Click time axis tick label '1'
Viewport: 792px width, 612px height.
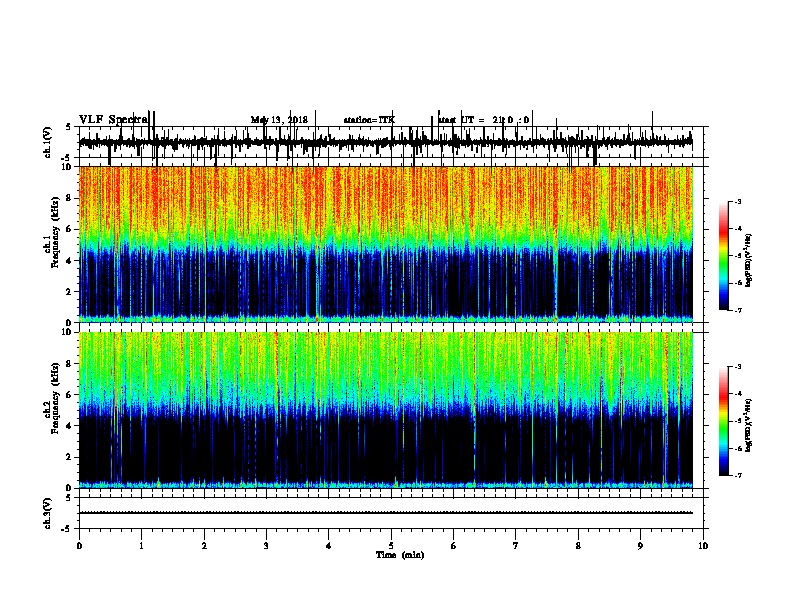pos(142,546)
